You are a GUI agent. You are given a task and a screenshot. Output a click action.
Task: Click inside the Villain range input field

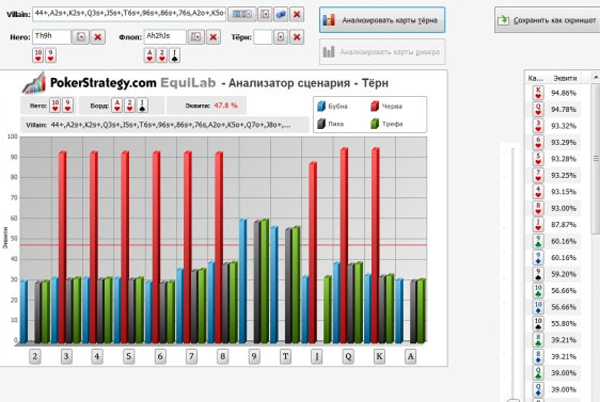click(129, 14)
